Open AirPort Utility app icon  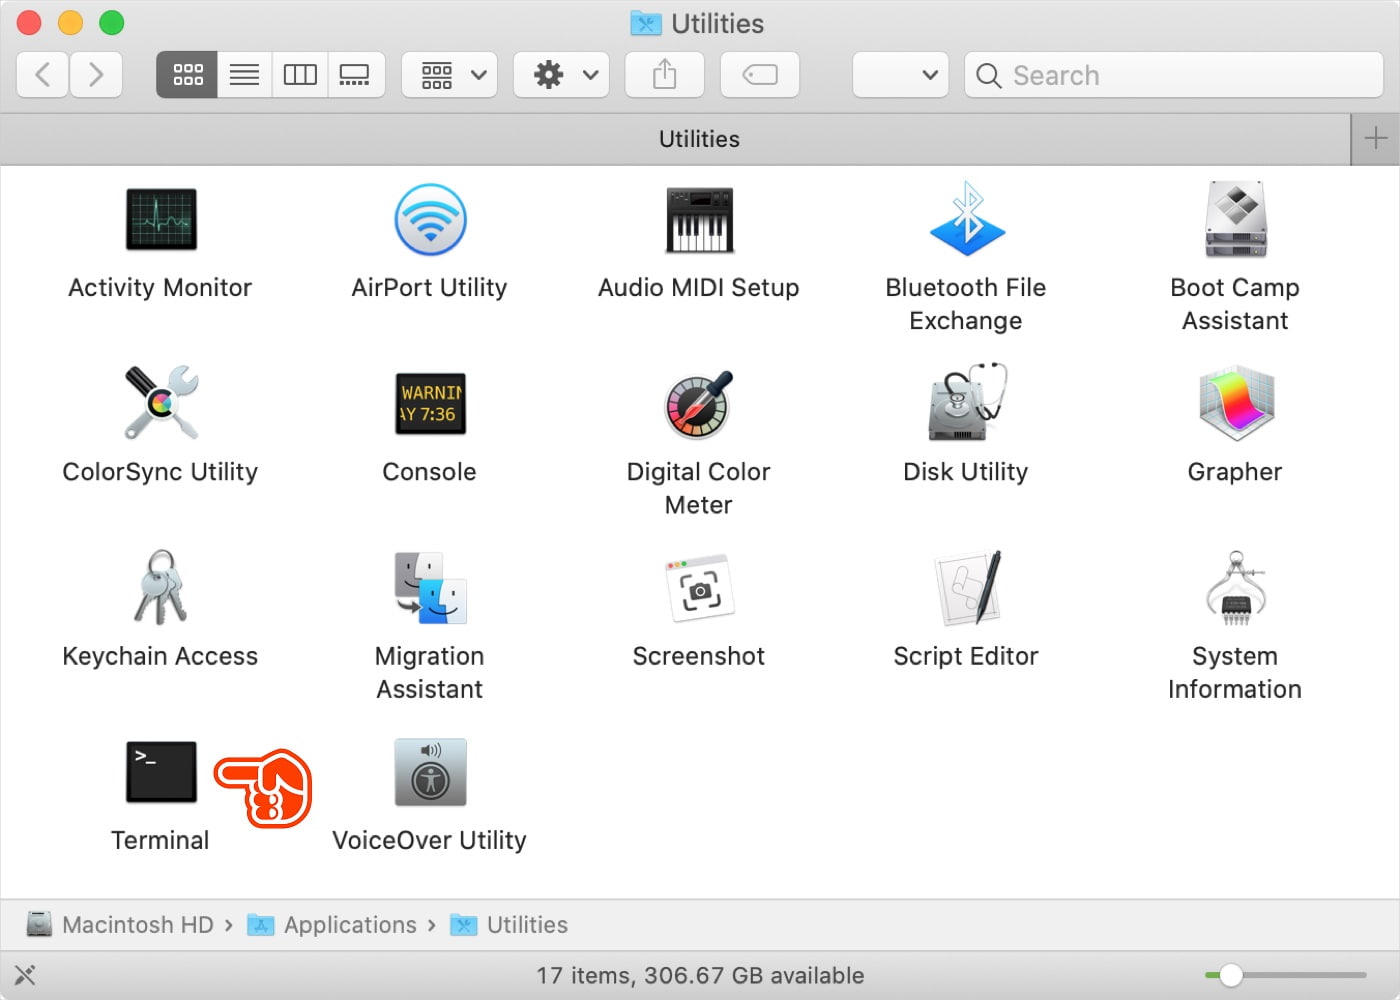click(x=430, y=219)
